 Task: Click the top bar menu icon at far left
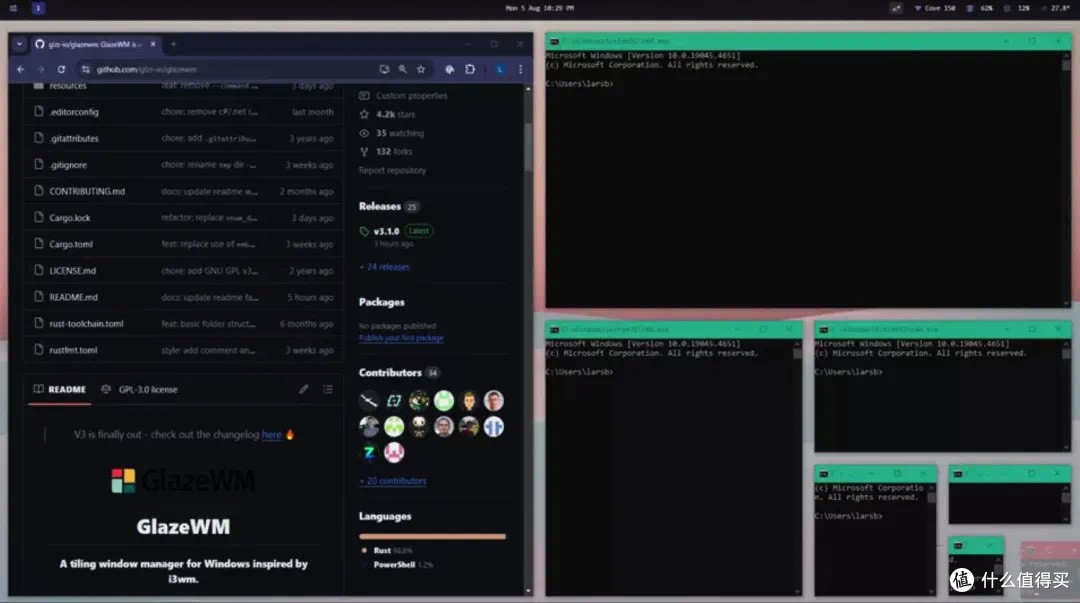click(x=13, y=8)
